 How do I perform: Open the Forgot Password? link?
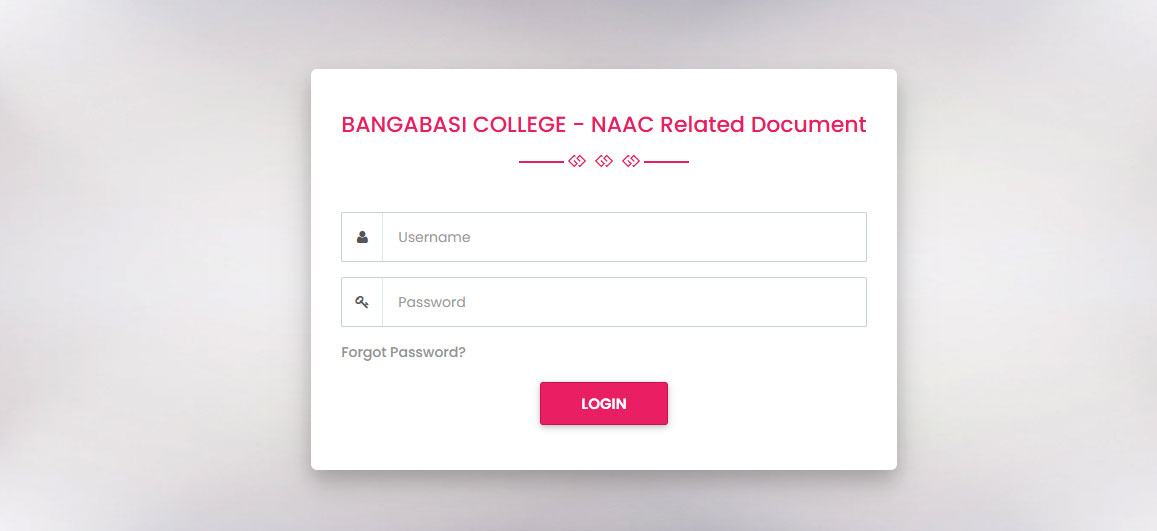click(x=404, y=352)
